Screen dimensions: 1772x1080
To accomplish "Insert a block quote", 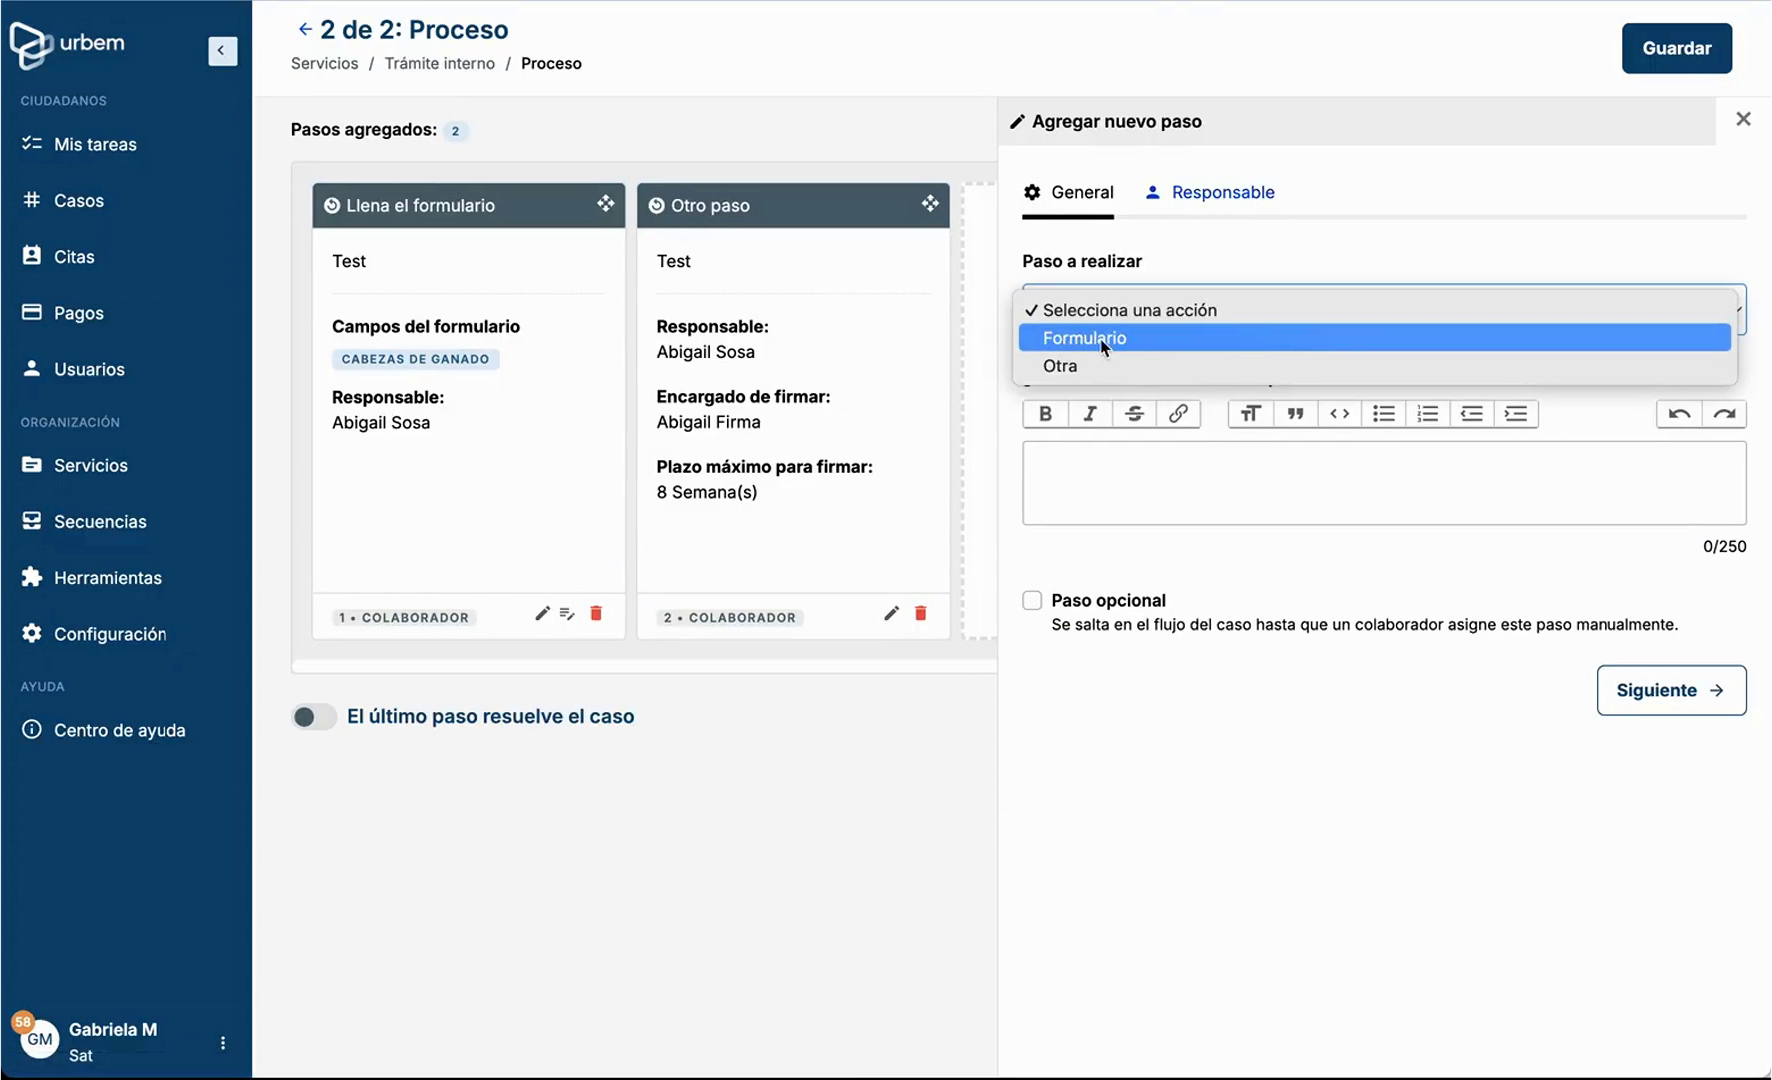I will pyautogui.click(x=1295, y=414).
